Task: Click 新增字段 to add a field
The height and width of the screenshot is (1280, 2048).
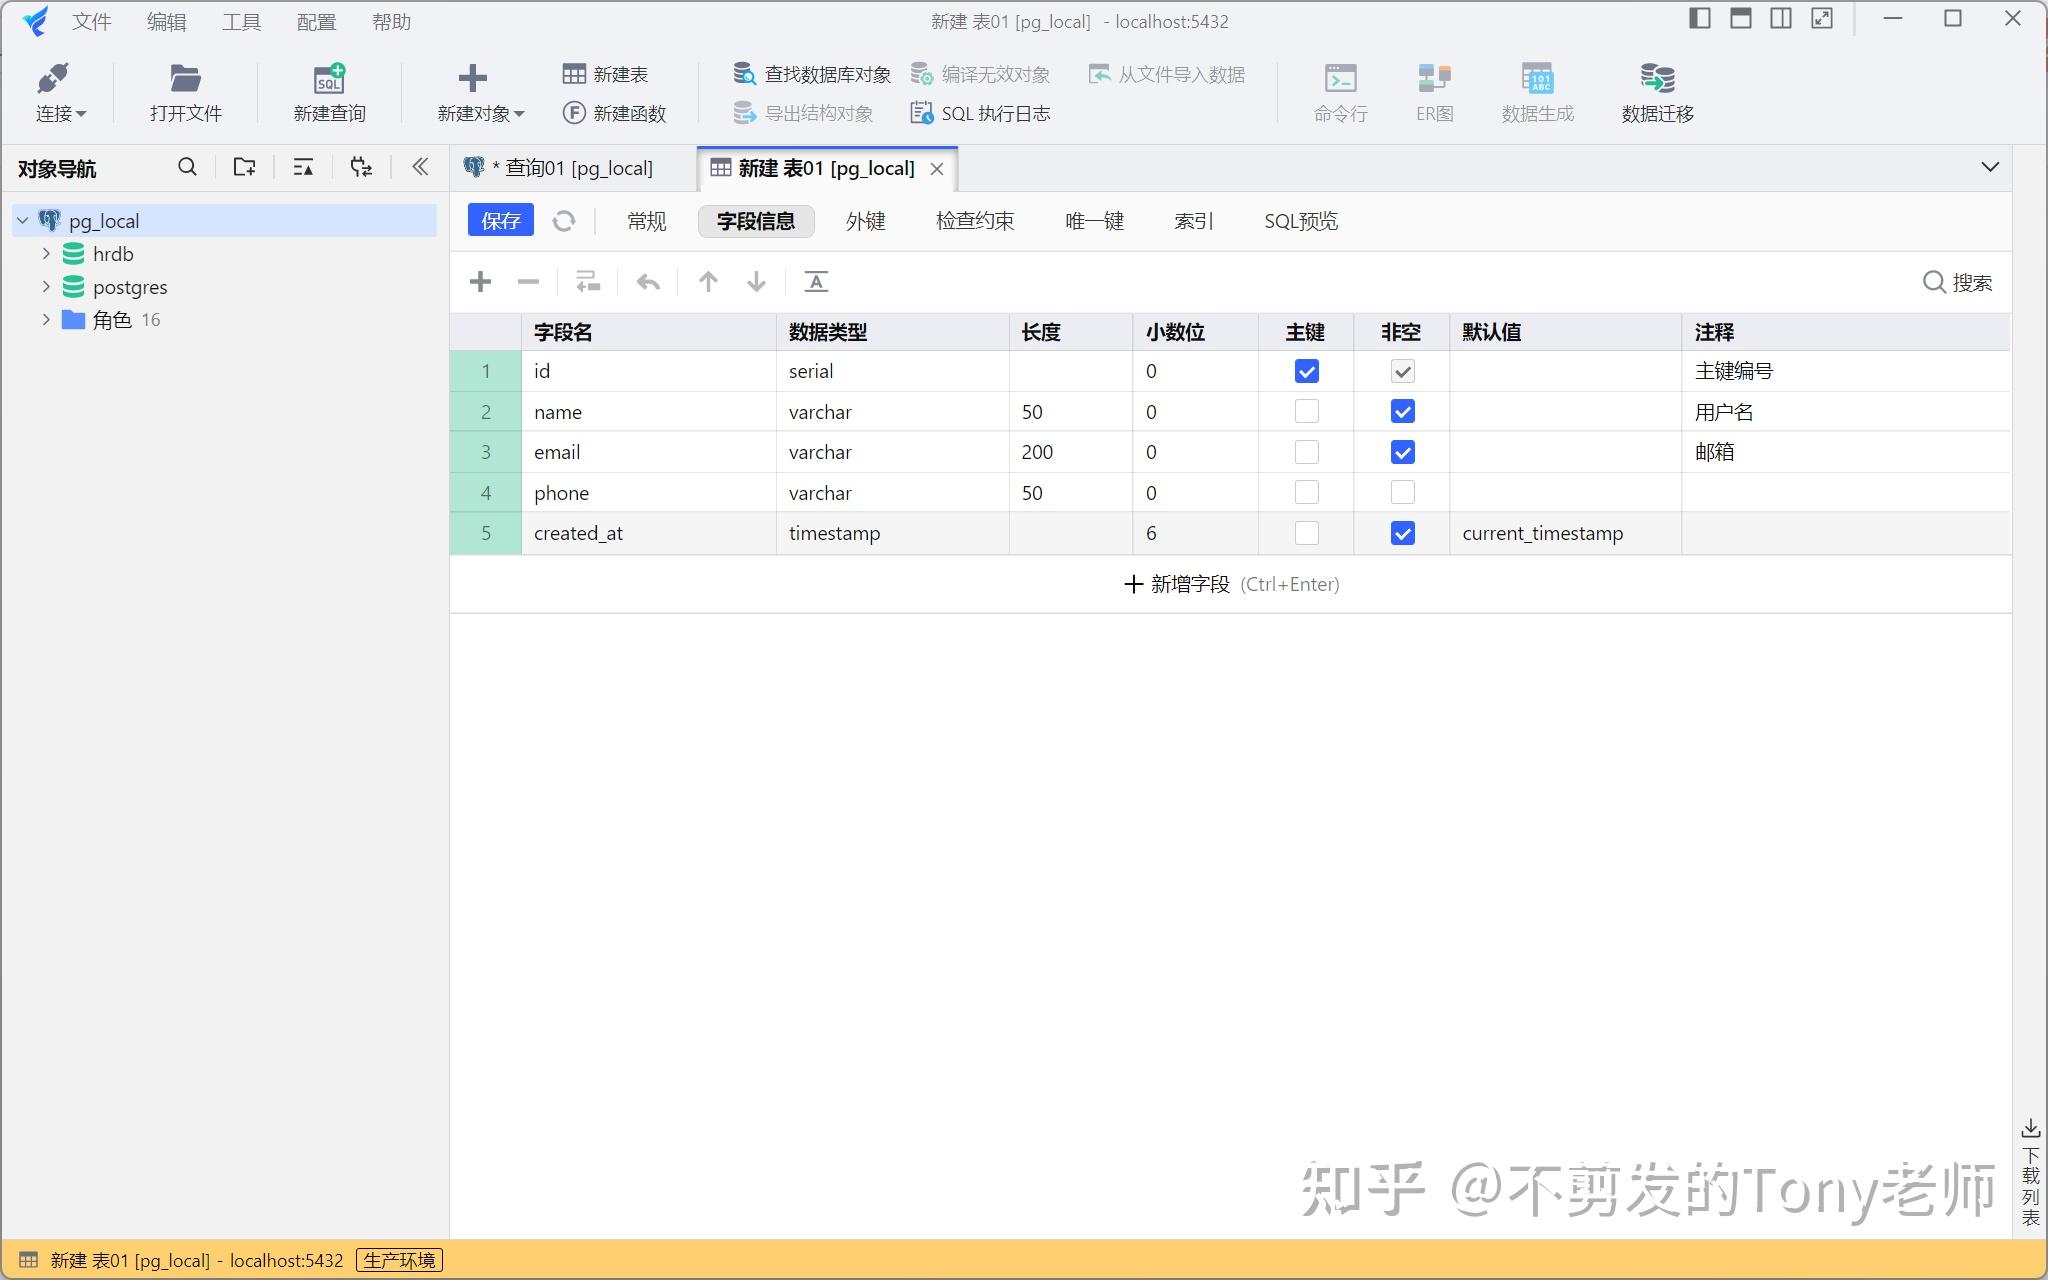Action: (1189, 584)
